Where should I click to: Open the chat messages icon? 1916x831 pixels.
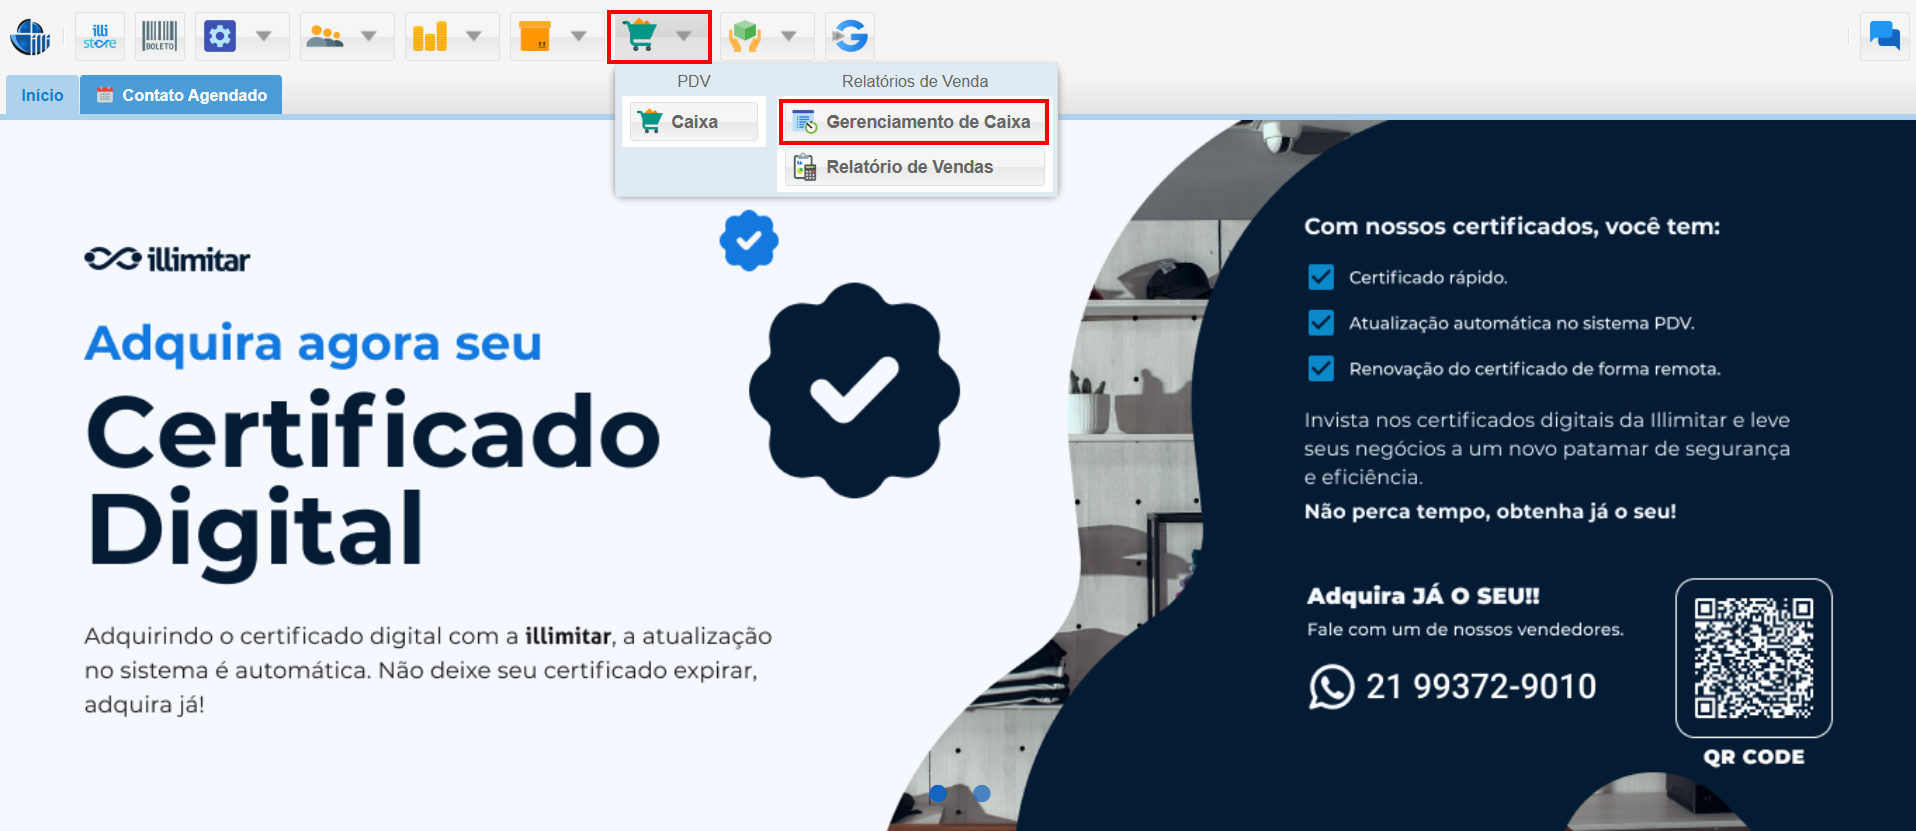coord(1885,37)
